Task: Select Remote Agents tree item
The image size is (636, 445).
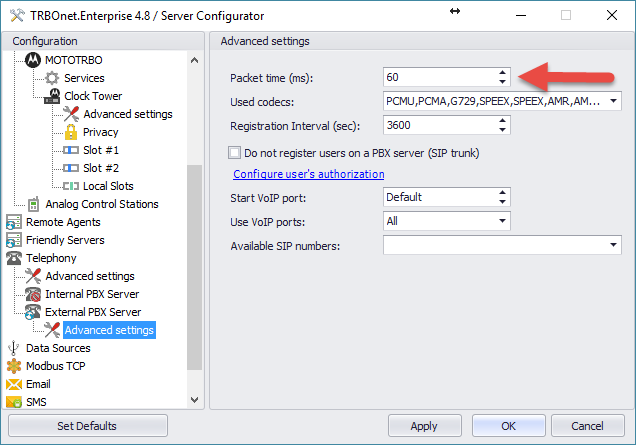Action: (63, 222)
